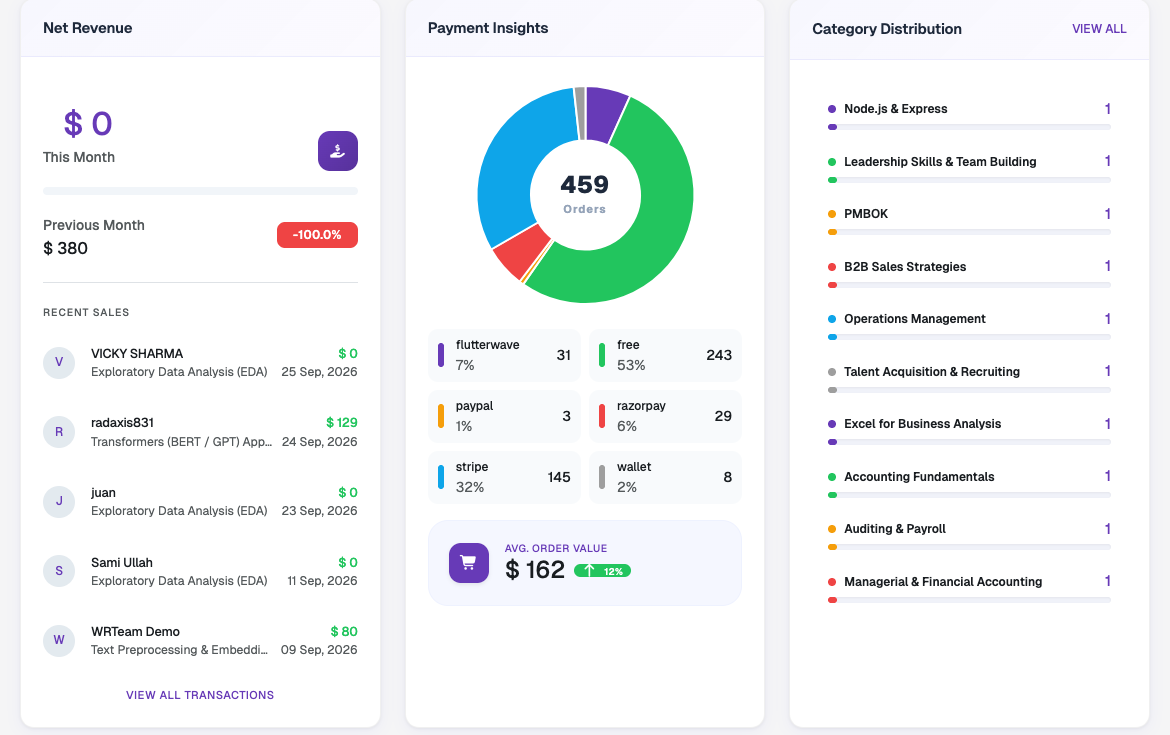Click the -100.0% change badge
1170x735 pixels.
[x=317, y=235]
